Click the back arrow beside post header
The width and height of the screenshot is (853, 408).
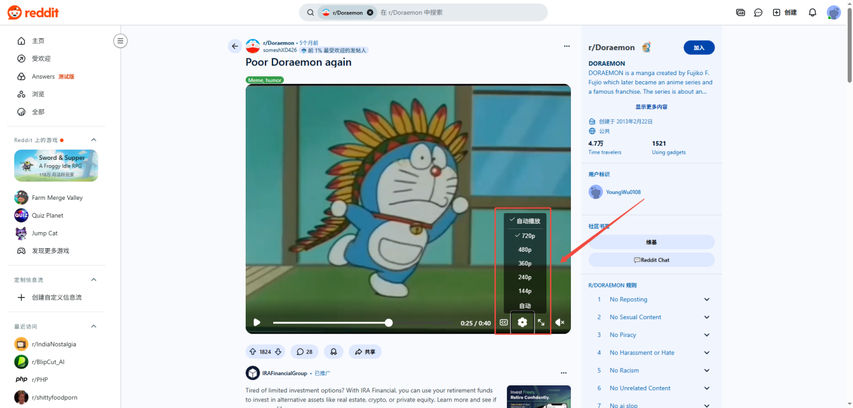tap(234, 46)
